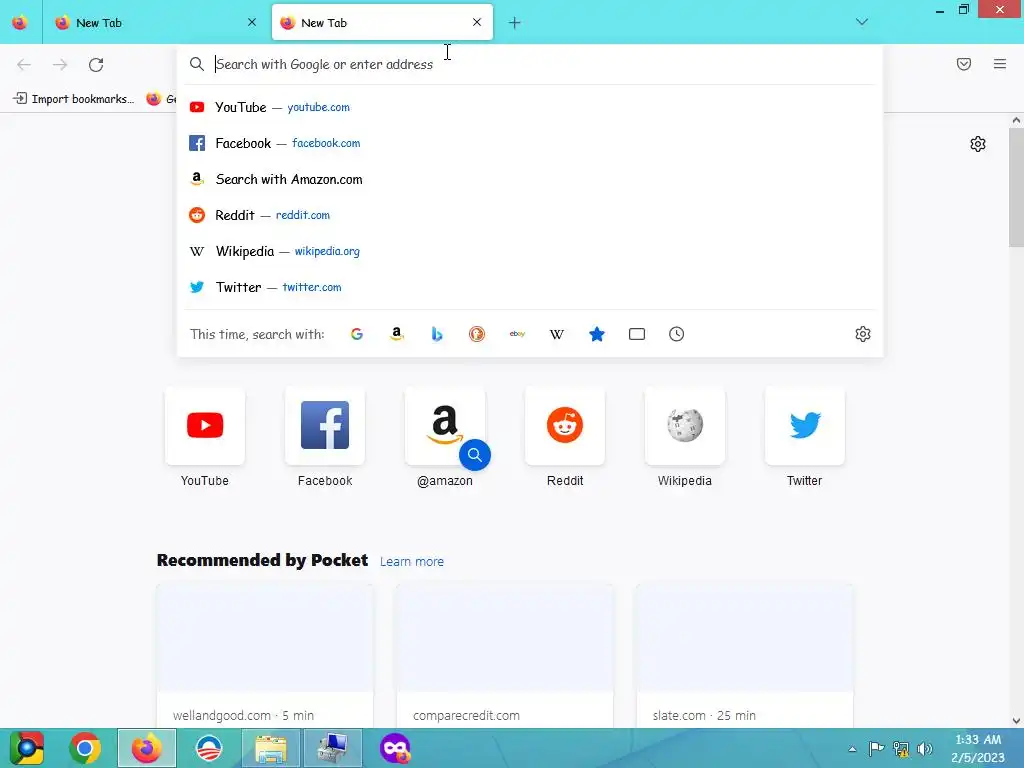This screenshot has height=768, width=1024.
Task: Click the network icon in system tray
Action: pos(901,748)
